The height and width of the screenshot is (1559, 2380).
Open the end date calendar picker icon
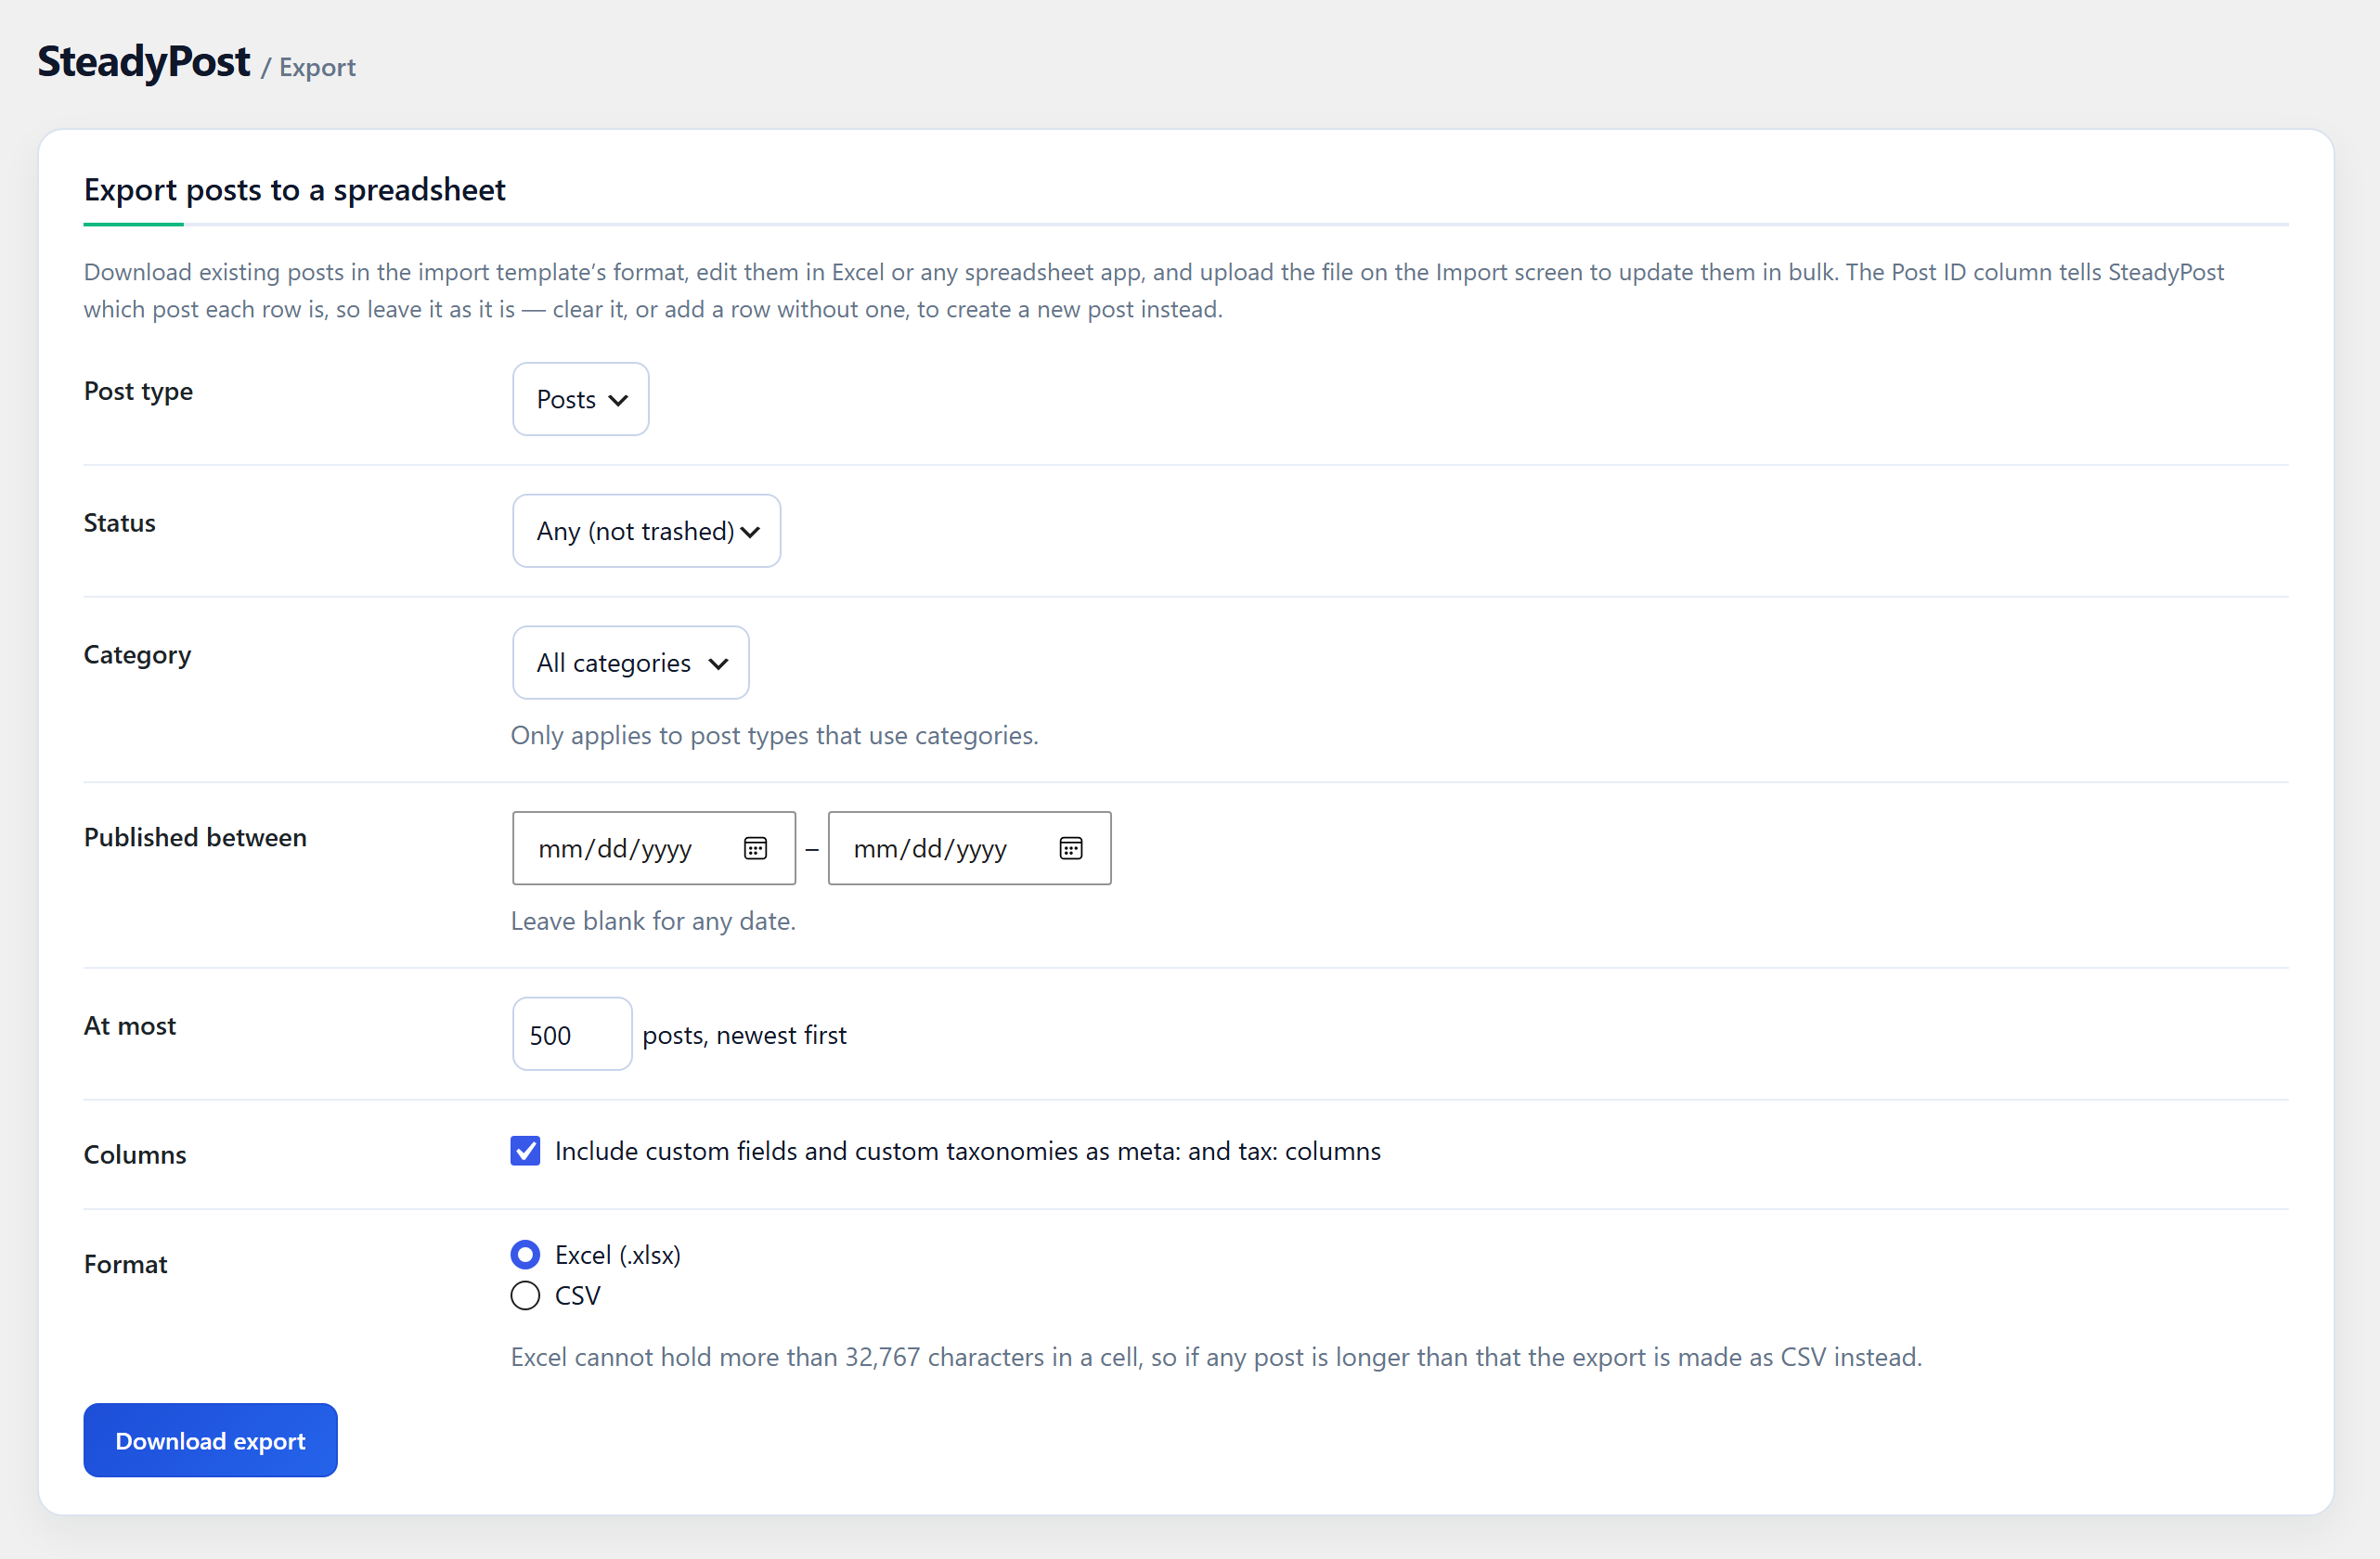pos(1070,848)
